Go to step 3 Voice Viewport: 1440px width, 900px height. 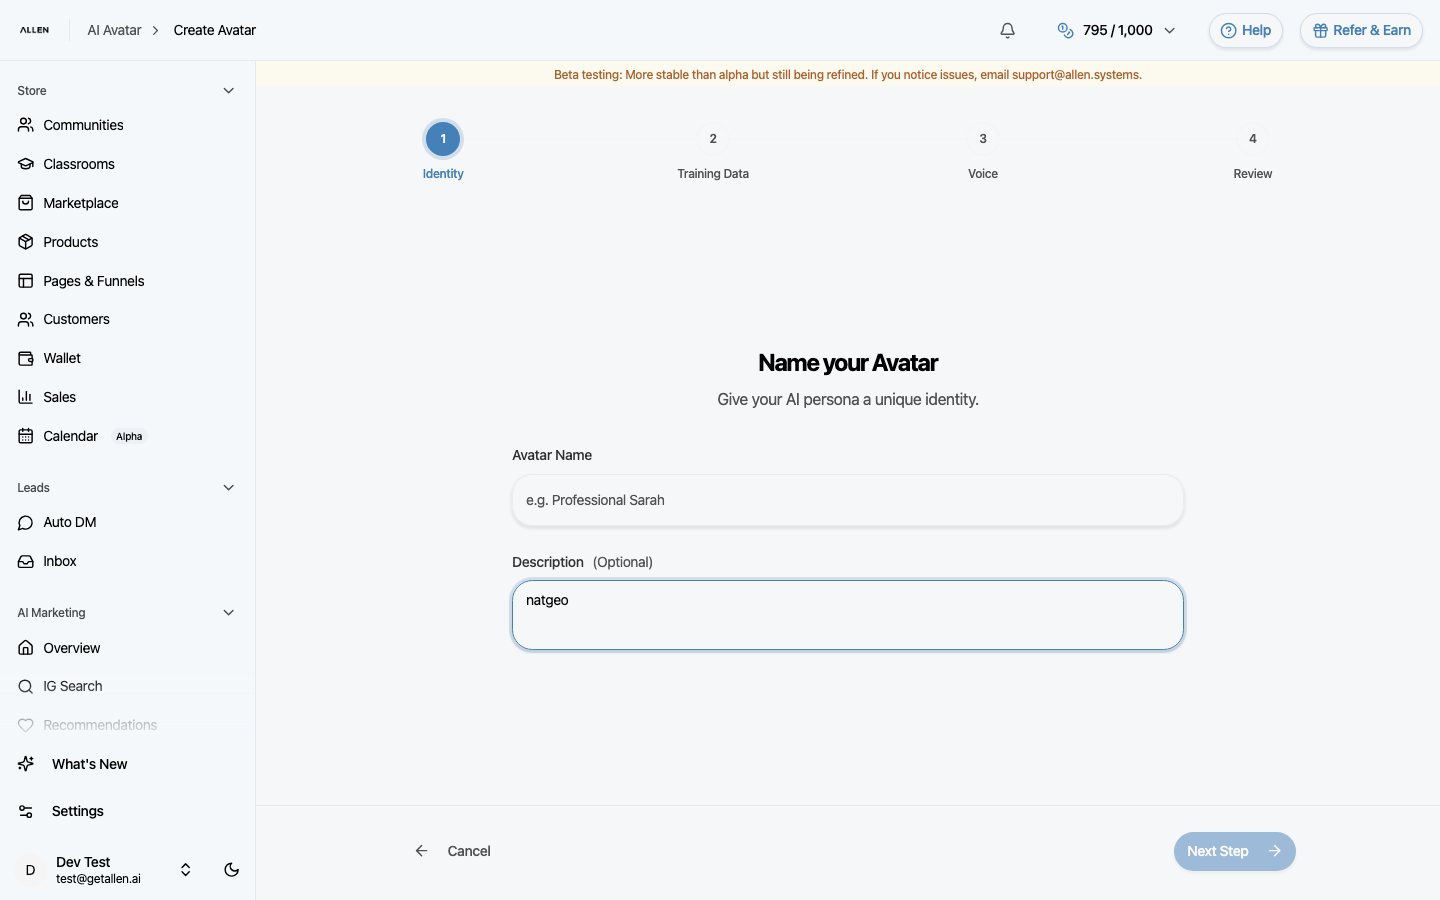(983, 139)
